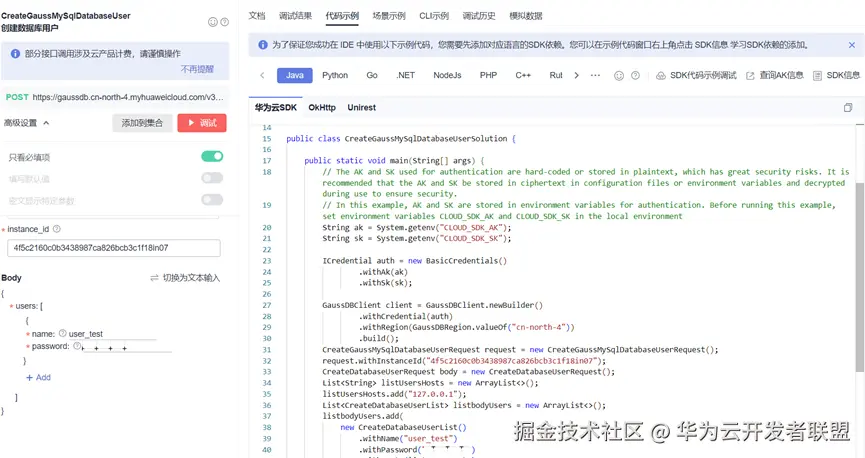Select the 华为云SDK code tab
This screenshot has width=865, height=458.
pyautogui.click(x=275, y=108)
